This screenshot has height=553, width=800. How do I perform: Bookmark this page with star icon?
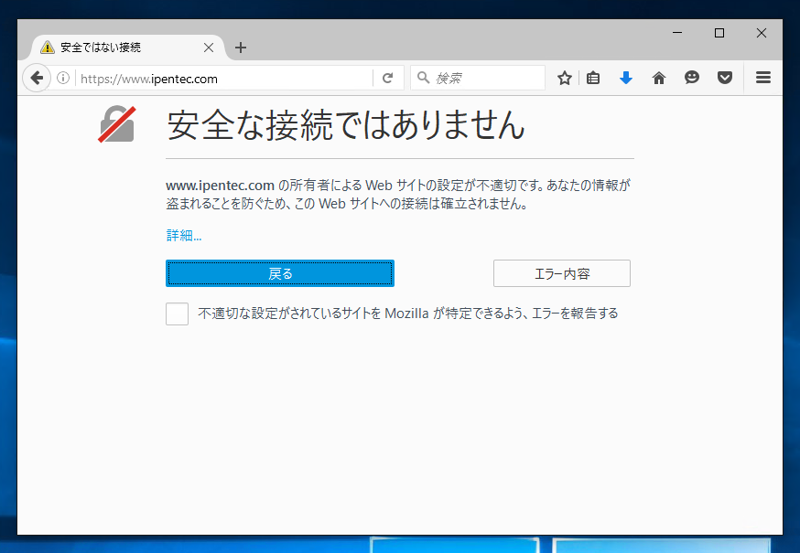pyautogui.click(x=564, y=78)
